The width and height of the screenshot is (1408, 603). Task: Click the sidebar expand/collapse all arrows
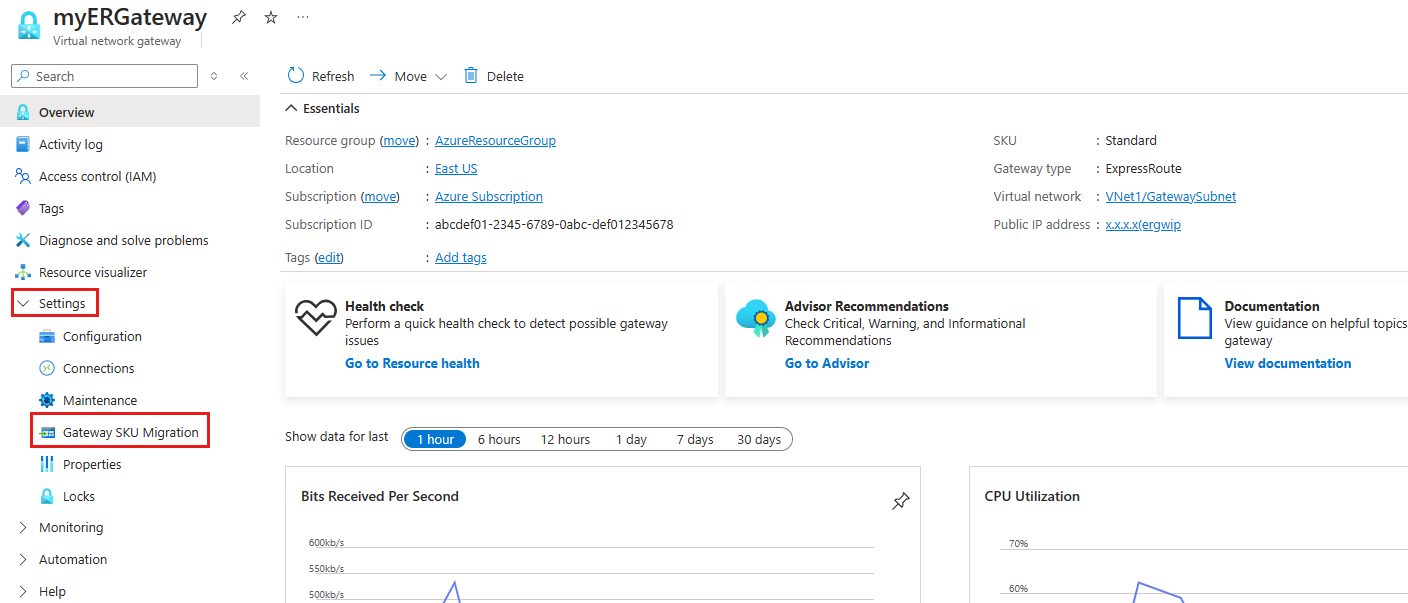click(214, 76)
